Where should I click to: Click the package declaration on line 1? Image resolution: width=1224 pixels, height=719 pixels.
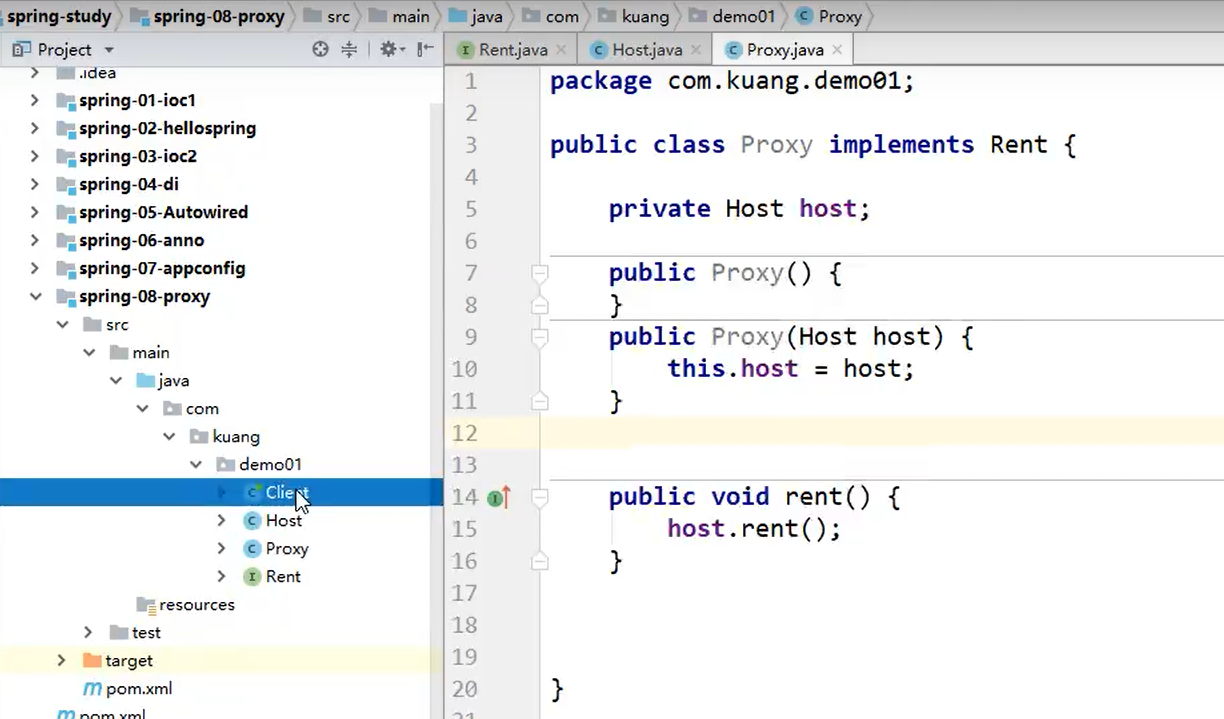tap(732, 80)
